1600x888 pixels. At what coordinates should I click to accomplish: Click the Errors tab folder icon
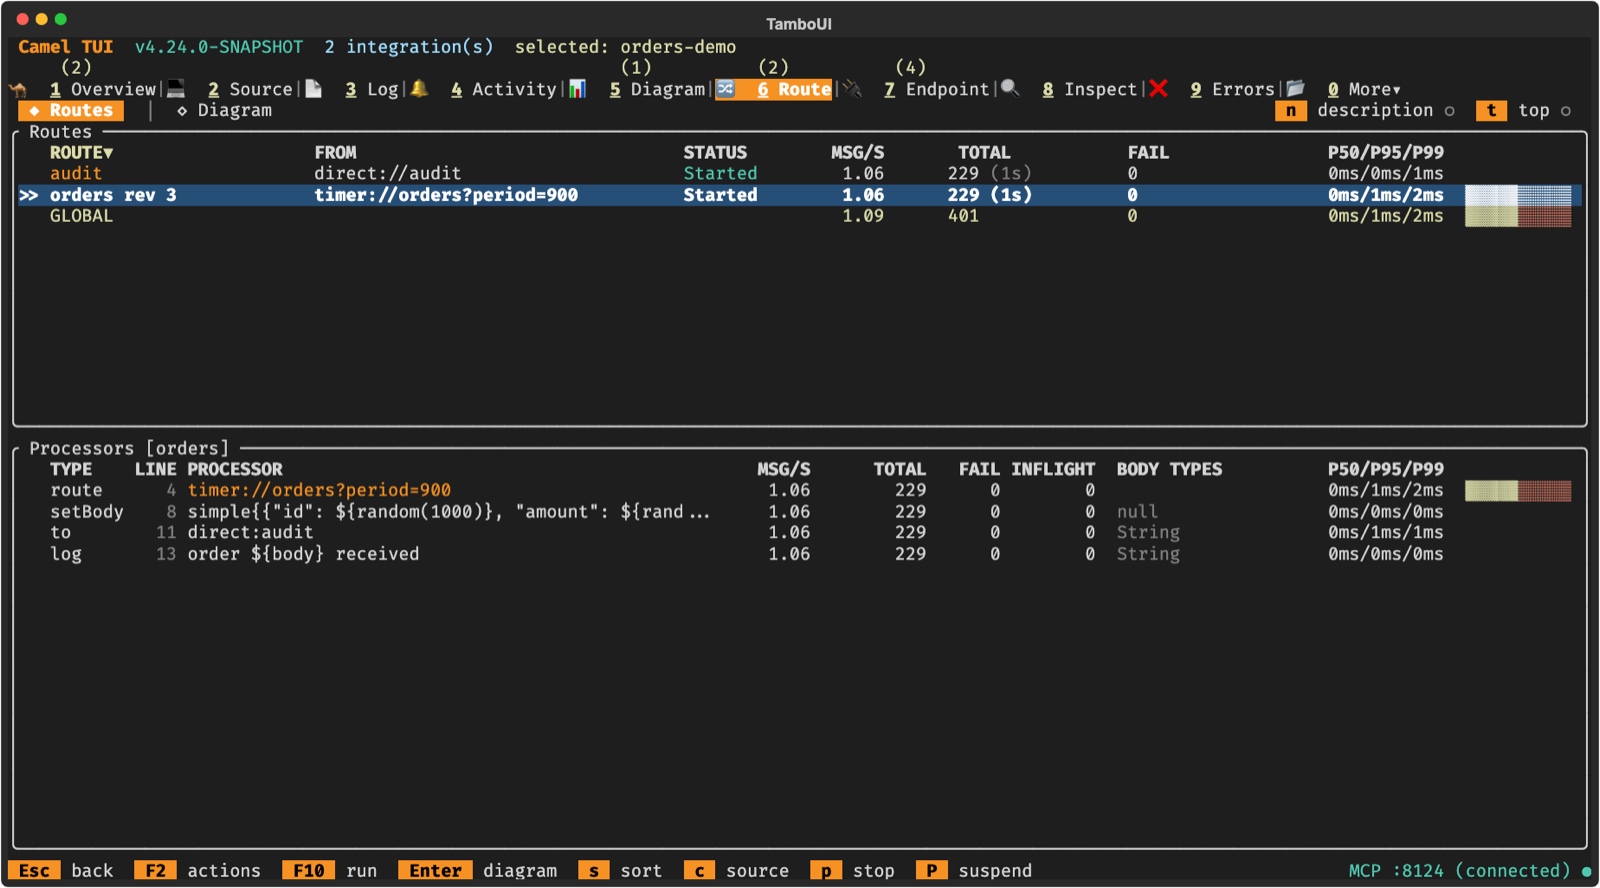click(1295, 89)
